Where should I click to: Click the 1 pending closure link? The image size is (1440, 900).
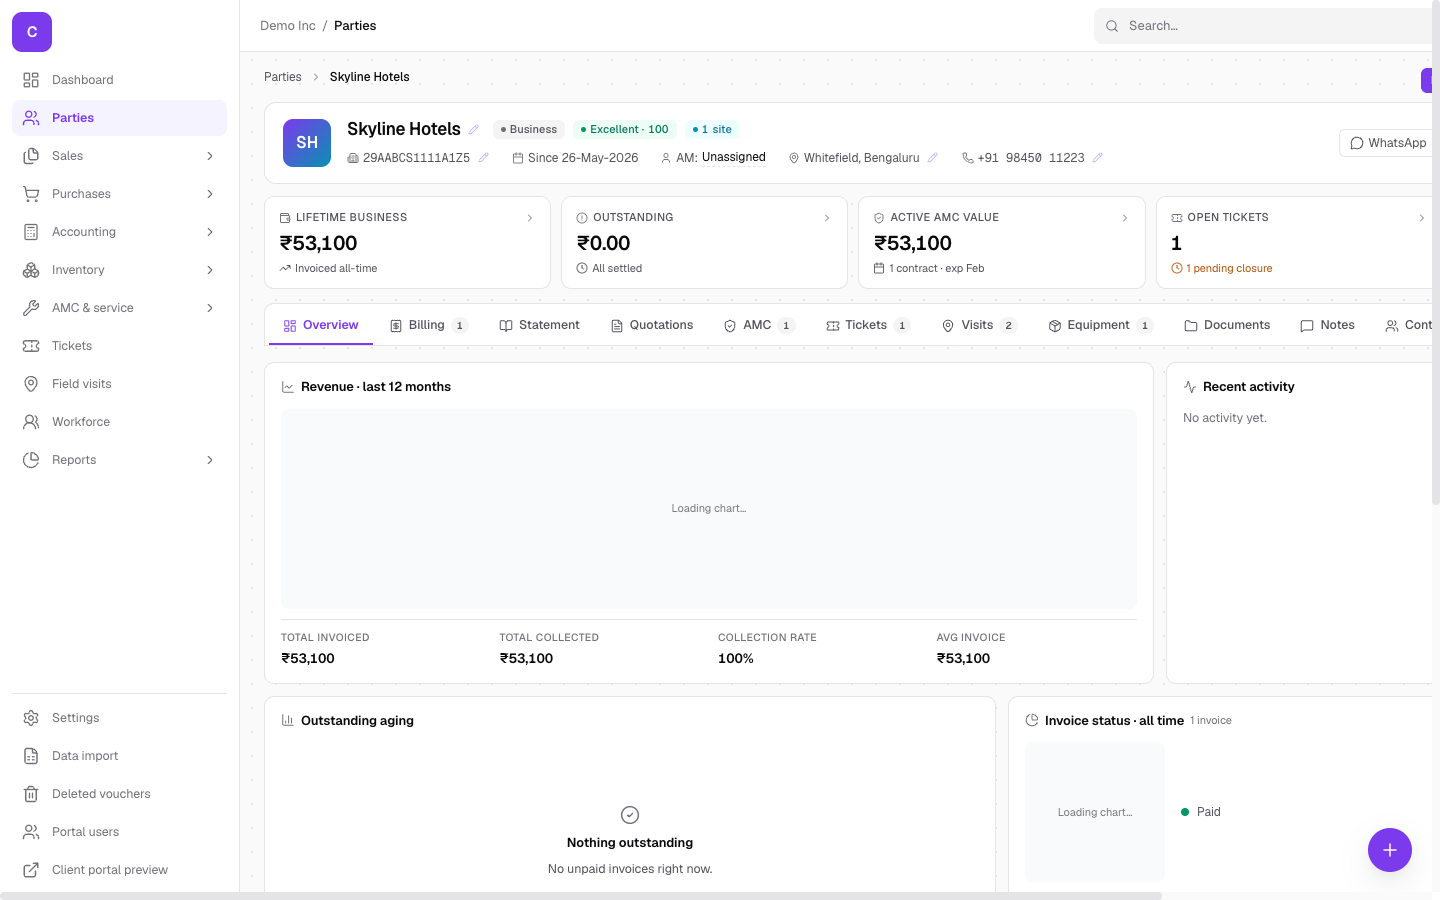[x=1222, y=269]
